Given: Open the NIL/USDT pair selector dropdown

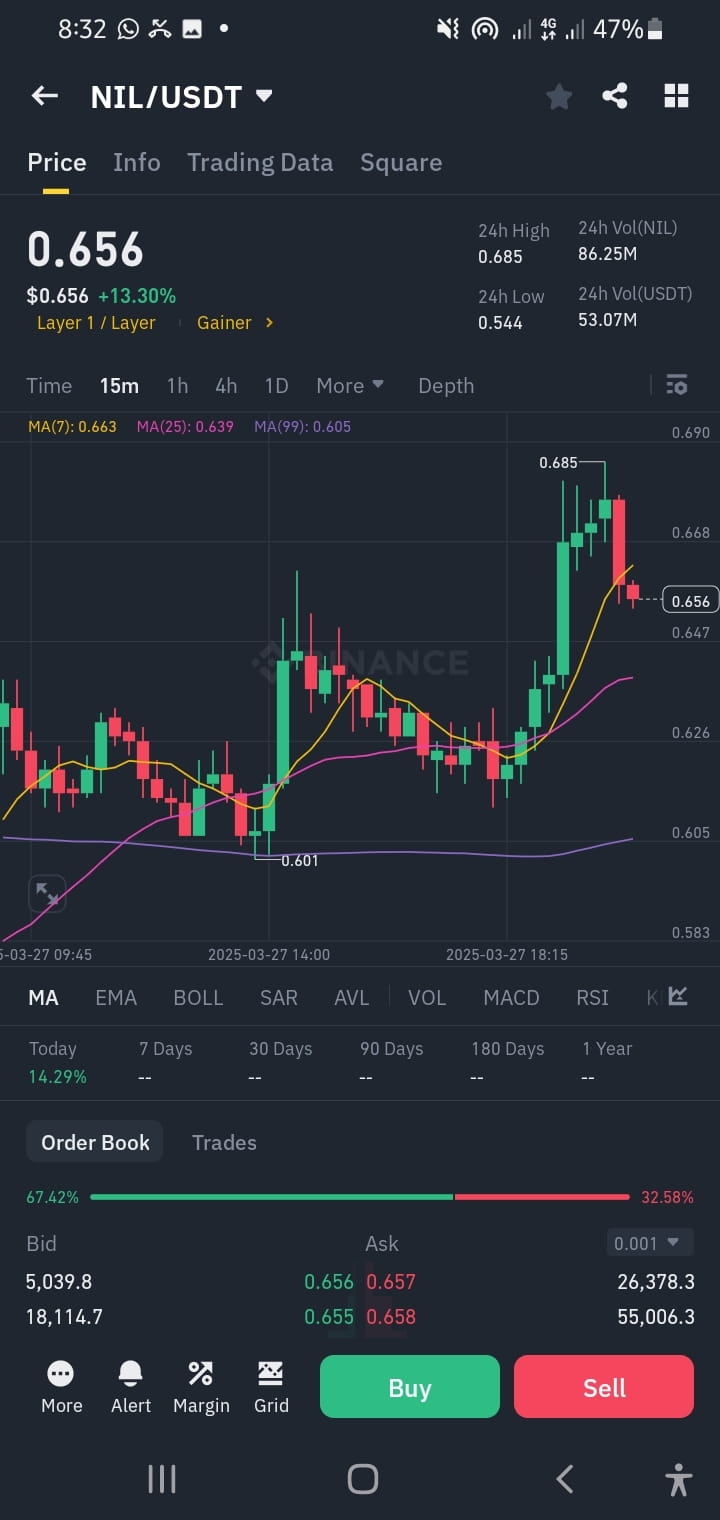Looking at the screenshot, I should click(263, 95).
